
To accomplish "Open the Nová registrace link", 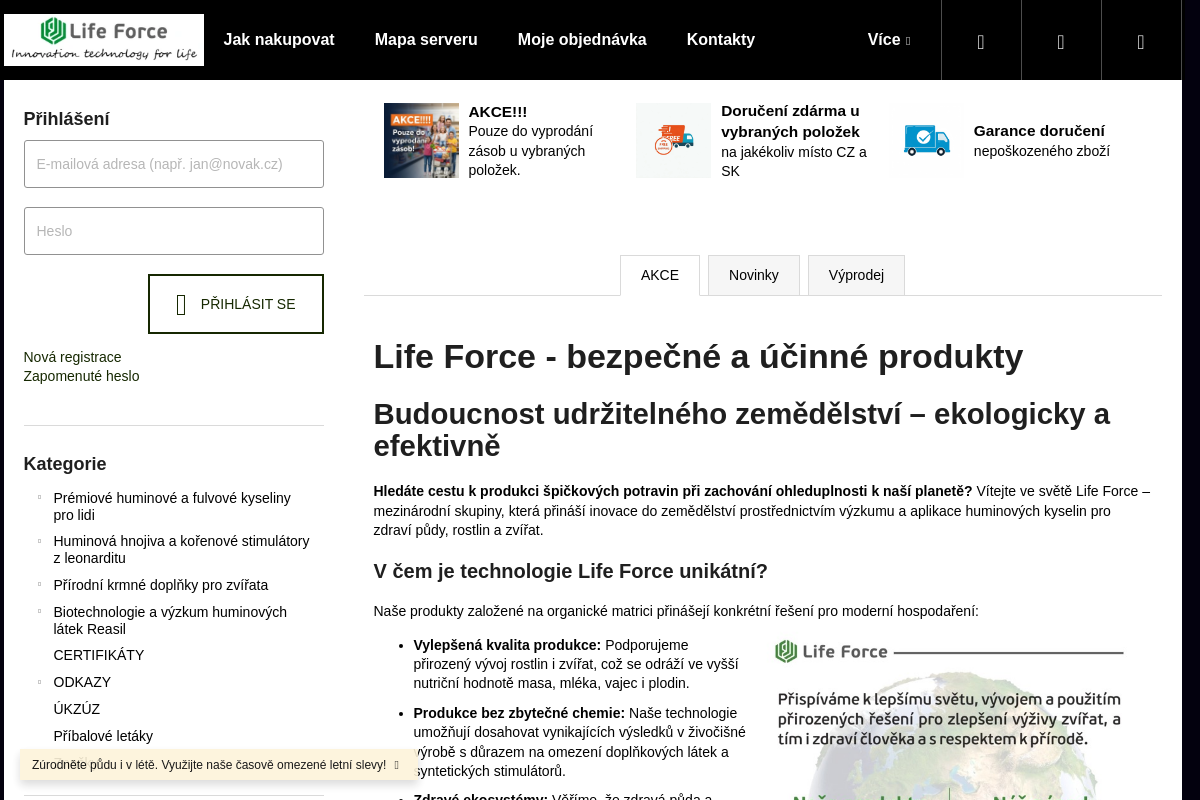I will [73, 357].
